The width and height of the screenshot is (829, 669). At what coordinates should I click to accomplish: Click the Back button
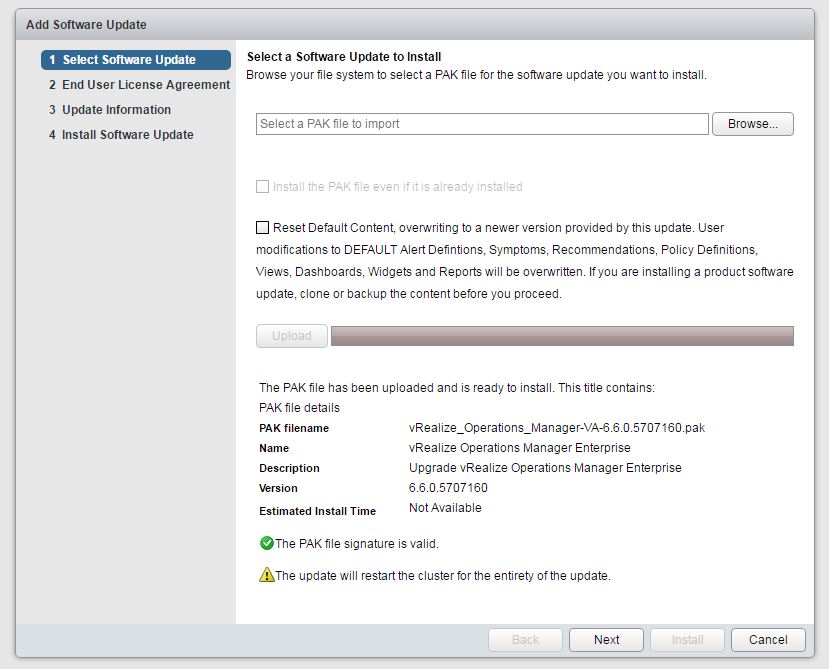525,640
